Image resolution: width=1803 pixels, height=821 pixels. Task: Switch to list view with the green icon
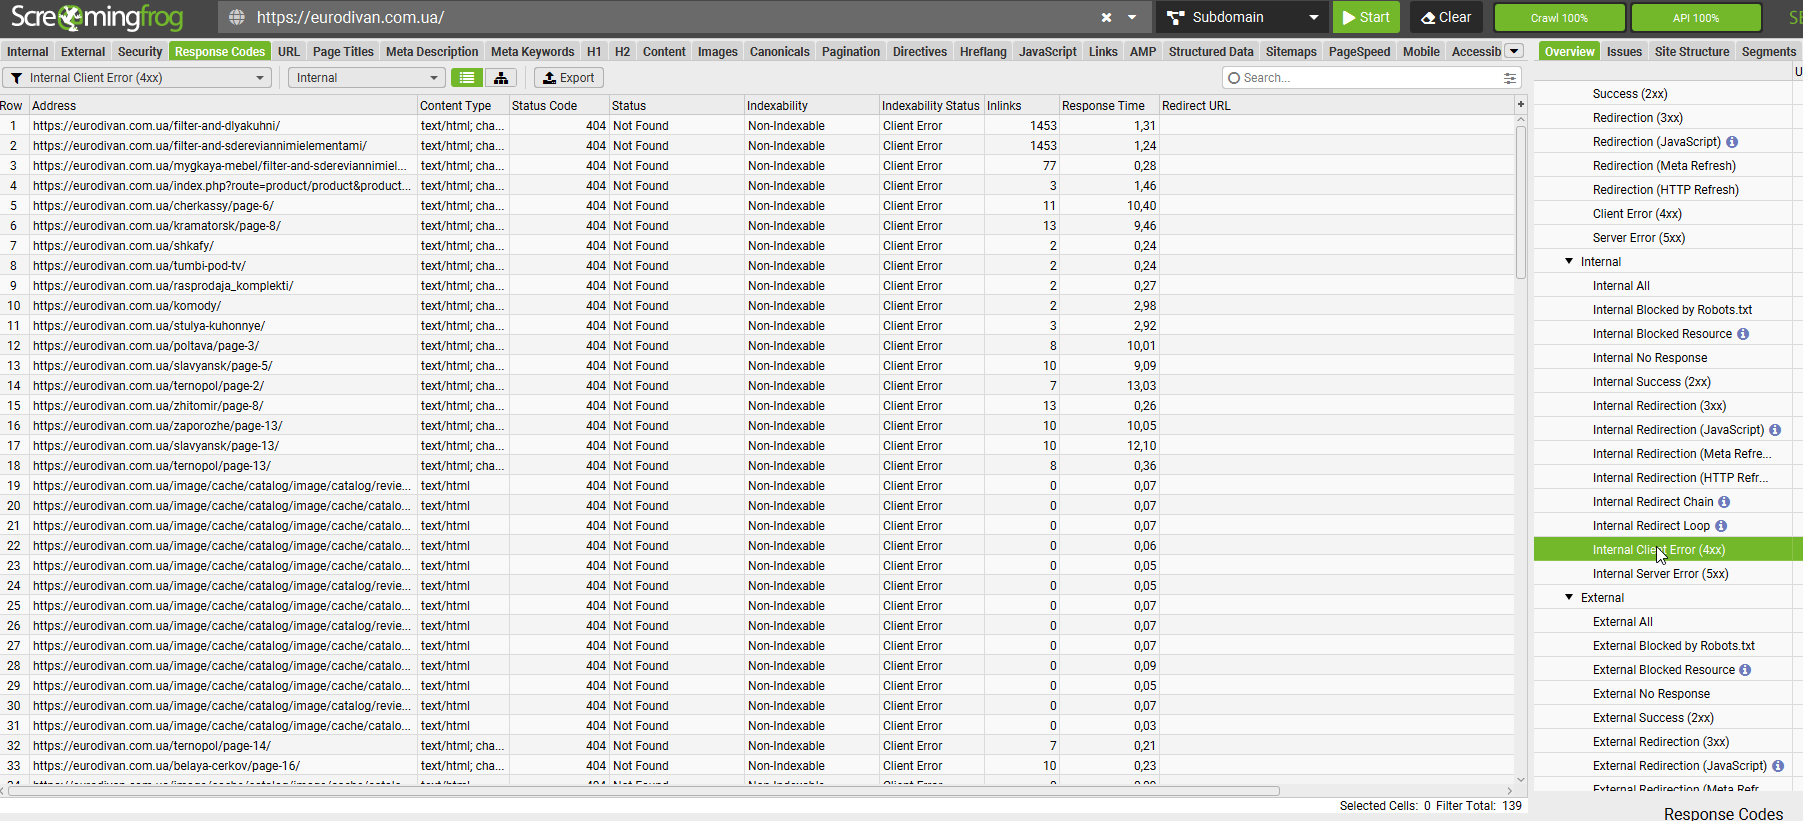pos(467,78)
